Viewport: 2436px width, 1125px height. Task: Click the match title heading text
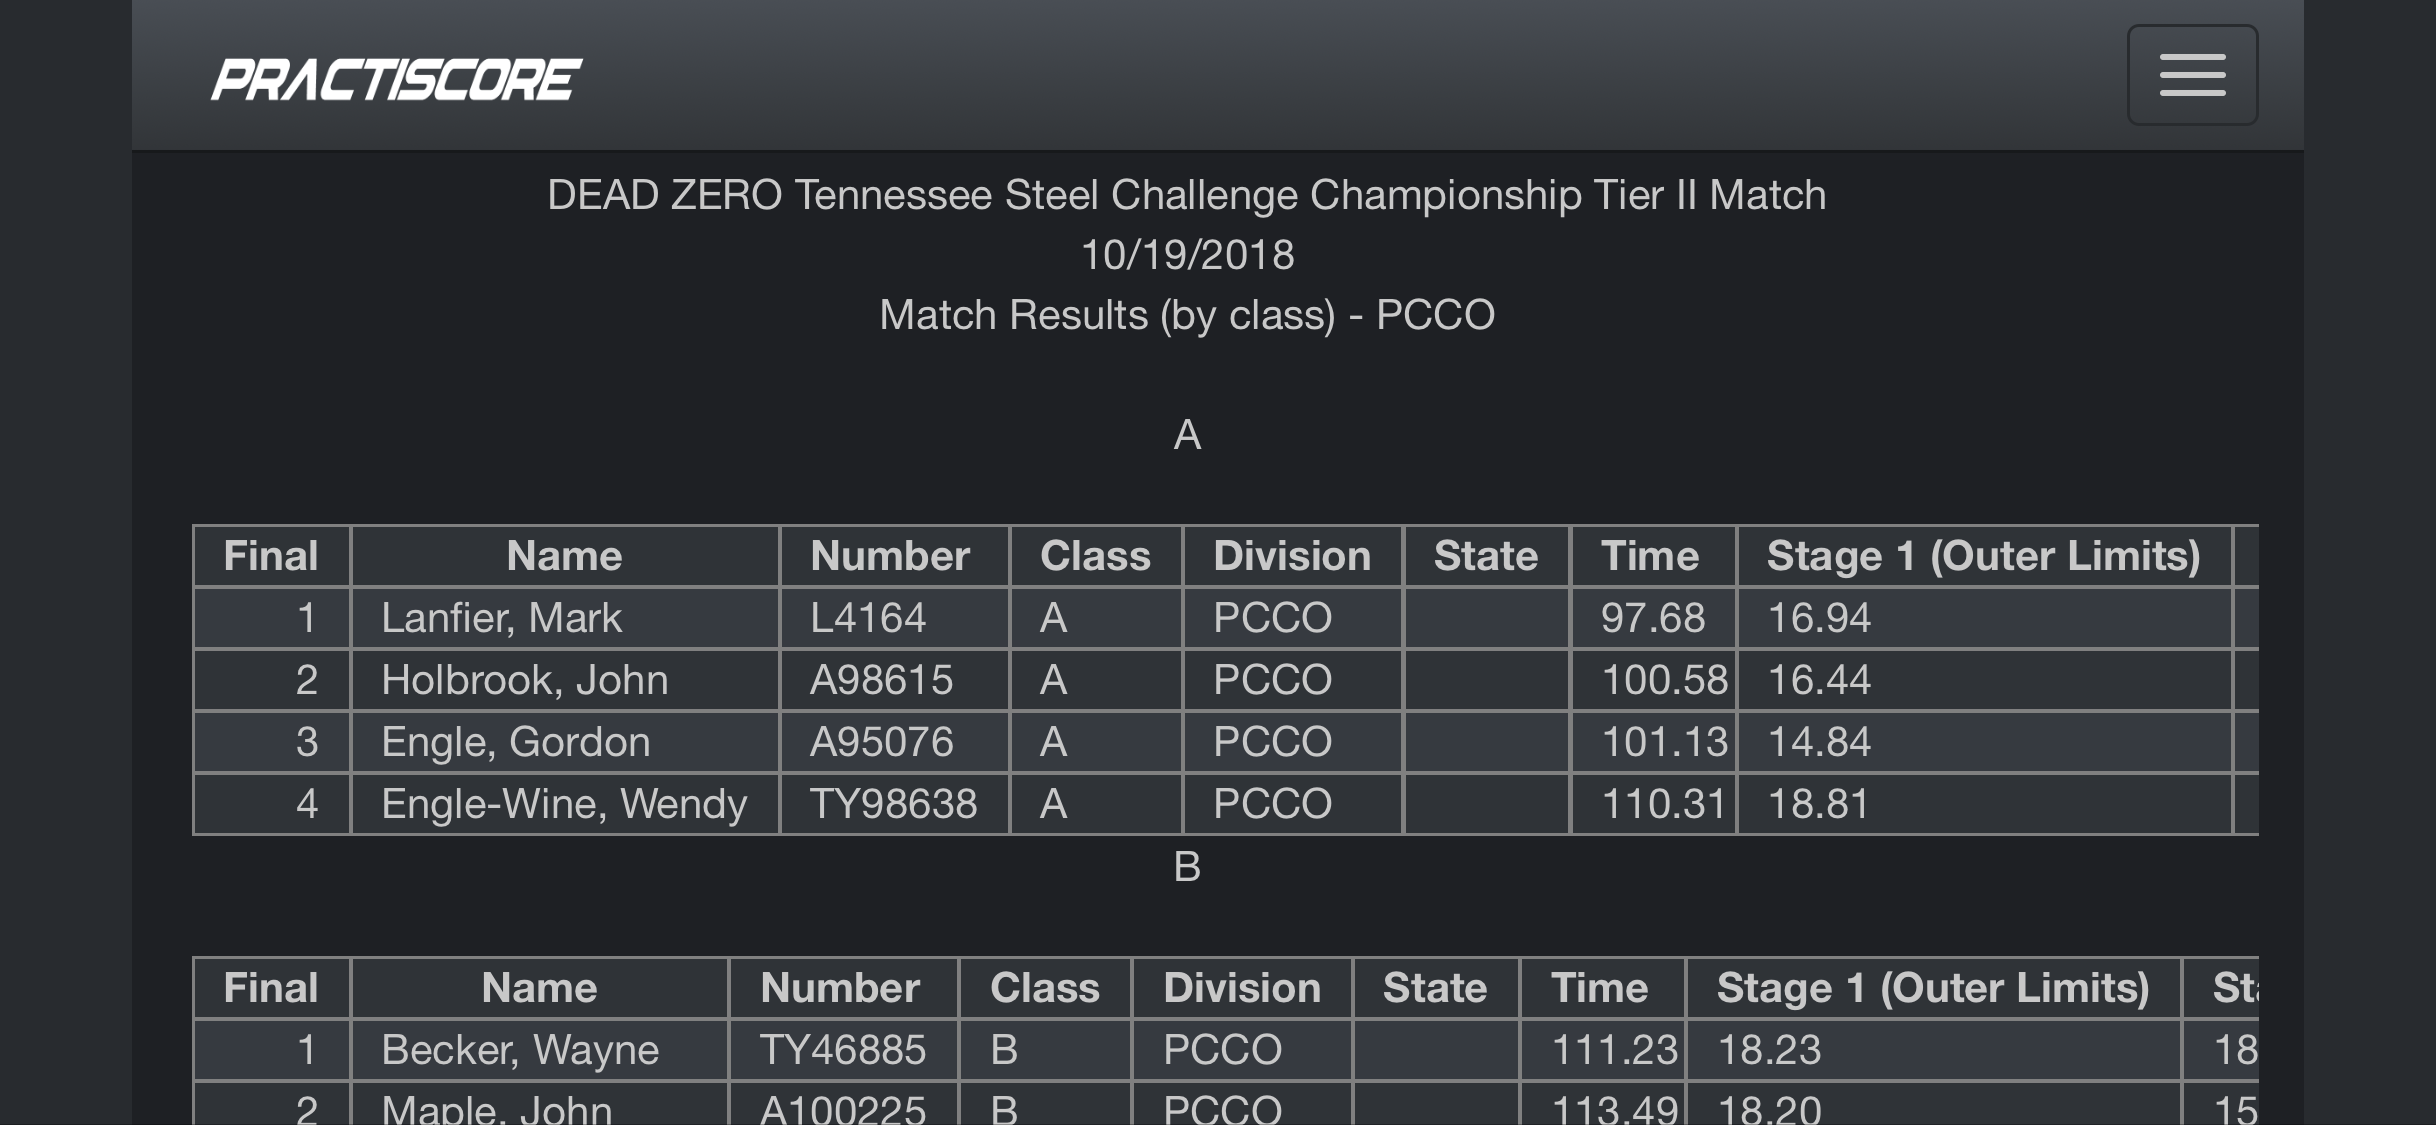pyautogui.click(x=1187, y=195)
